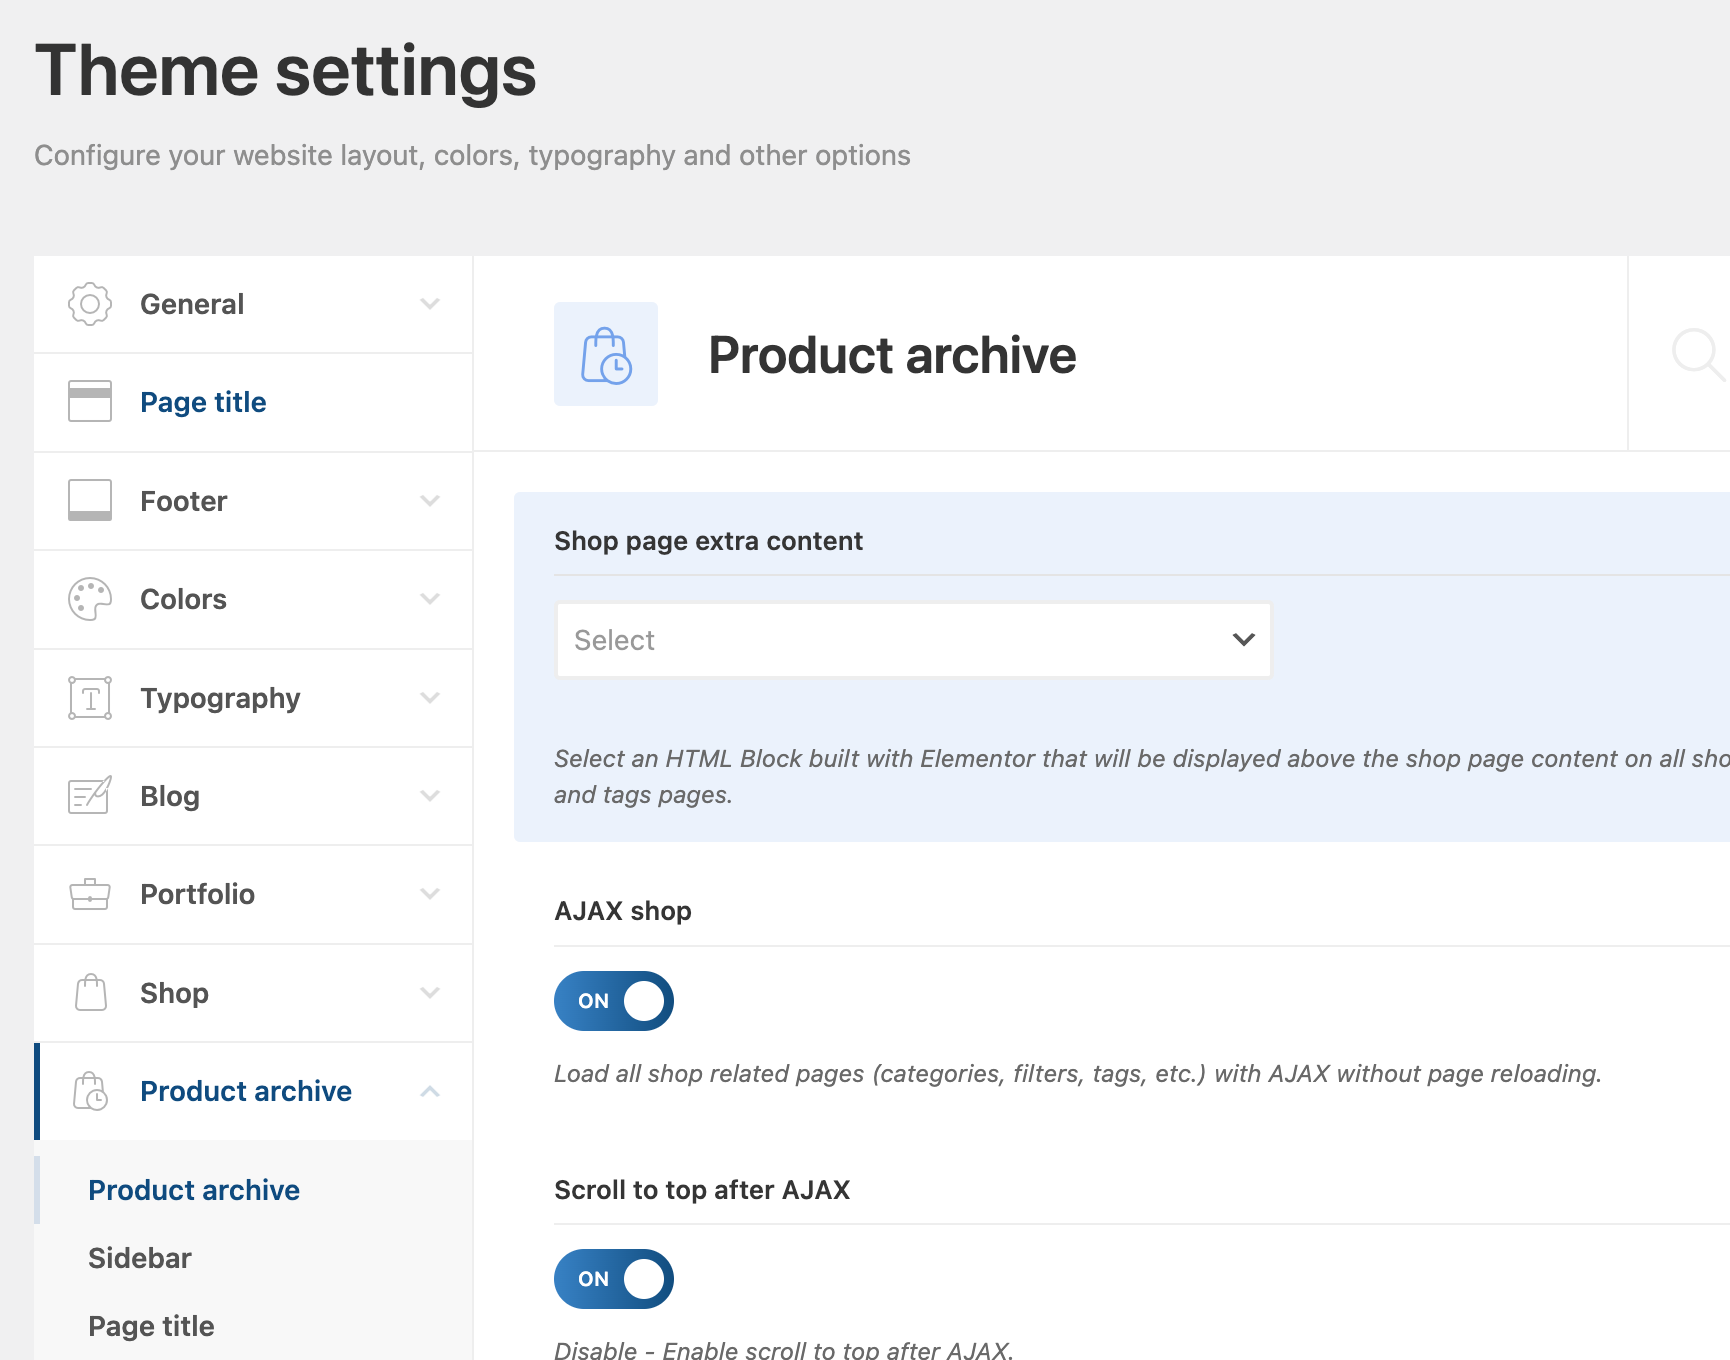Open Page title under Product archive

click(151, 1326)
